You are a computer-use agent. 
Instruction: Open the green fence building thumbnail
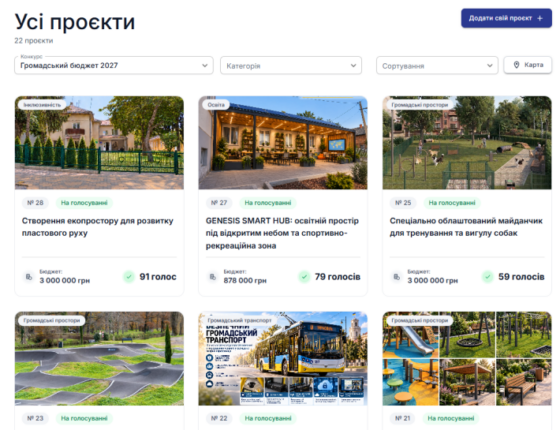point(99,142)
